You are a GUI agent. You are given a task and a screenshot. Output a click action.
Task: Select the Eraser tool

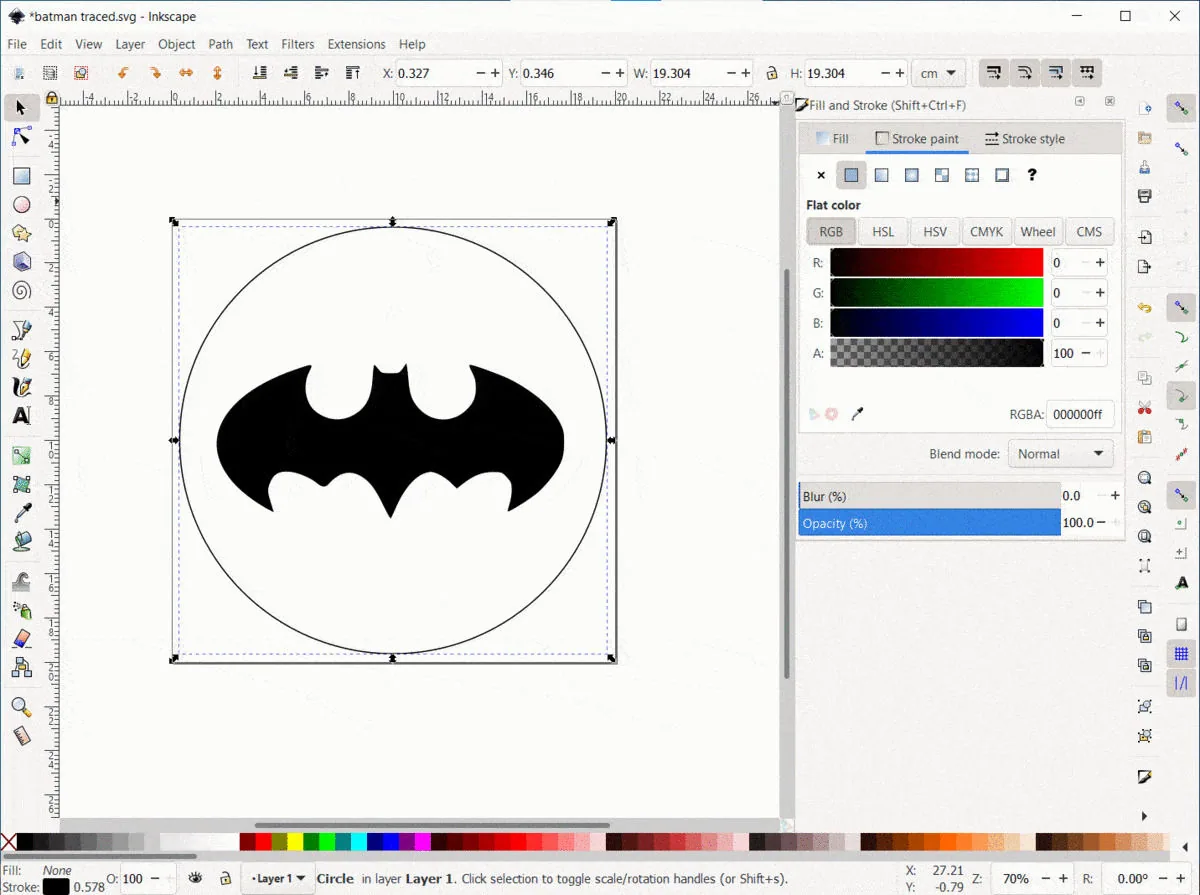point(21,638)
